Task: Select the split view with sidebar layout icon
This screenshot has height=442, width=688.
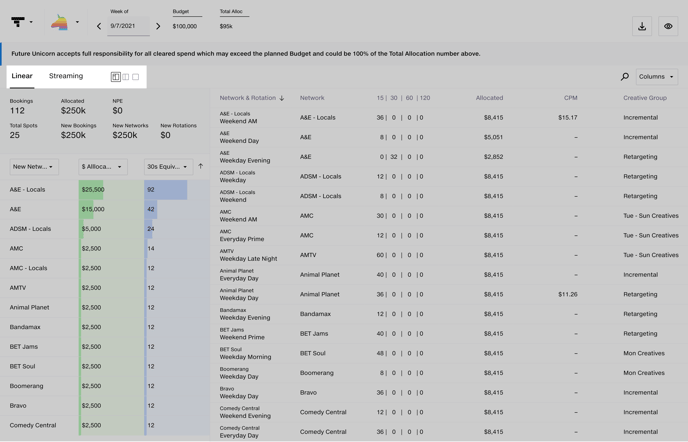Action: point(115,77)
